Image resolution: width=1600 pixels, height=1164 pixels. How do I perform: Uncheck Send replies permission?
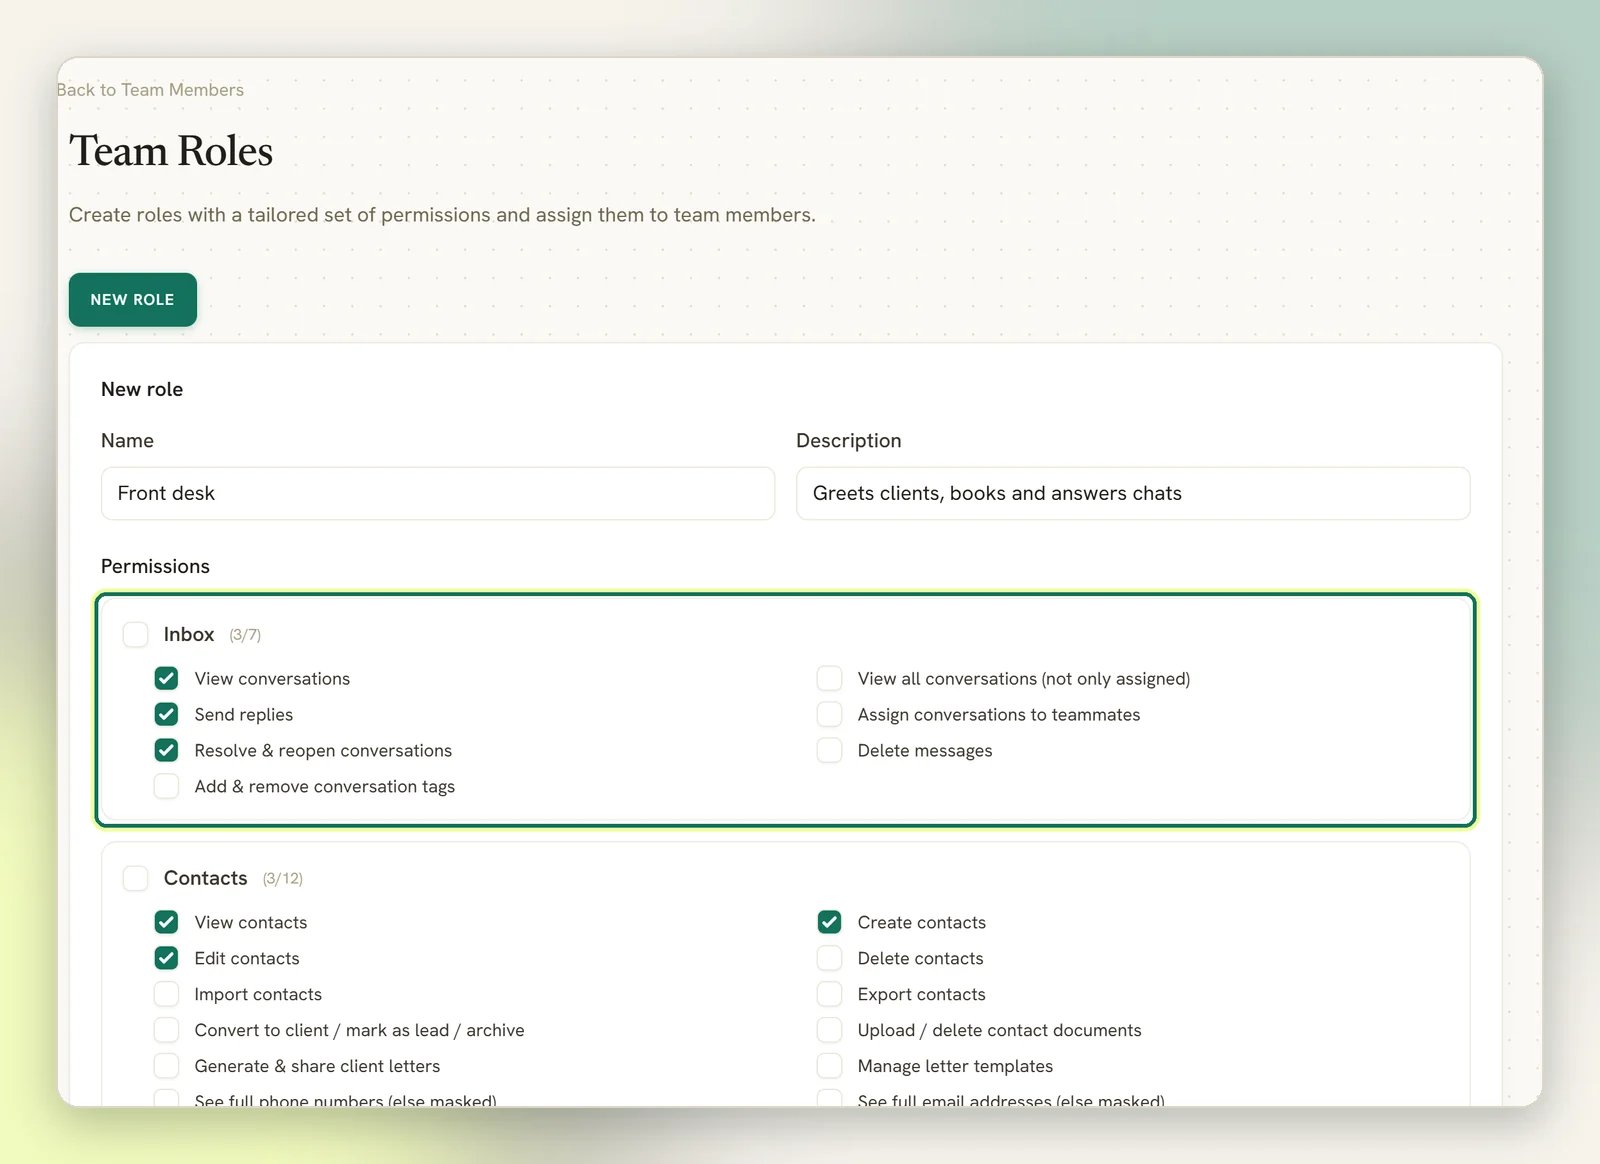tap(167, 715)
